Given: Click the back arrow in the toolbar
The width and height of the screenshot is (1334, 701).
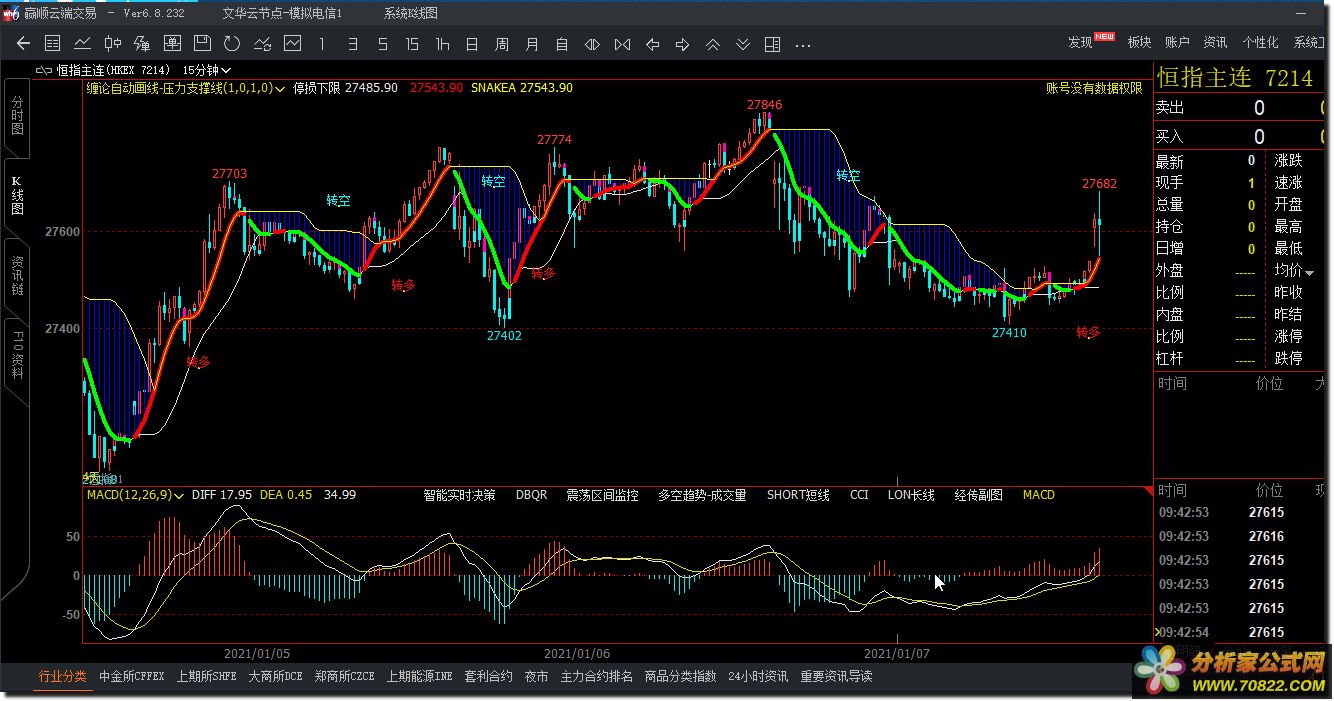Looking at the screenshot, I should tap(24, 44).
